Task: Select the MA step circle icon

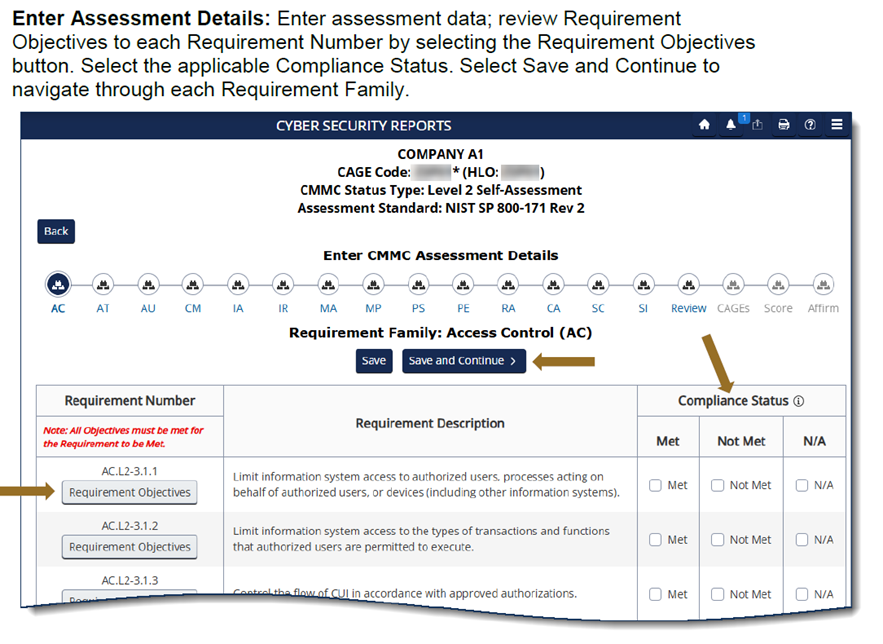Action: tap(328, 285)
